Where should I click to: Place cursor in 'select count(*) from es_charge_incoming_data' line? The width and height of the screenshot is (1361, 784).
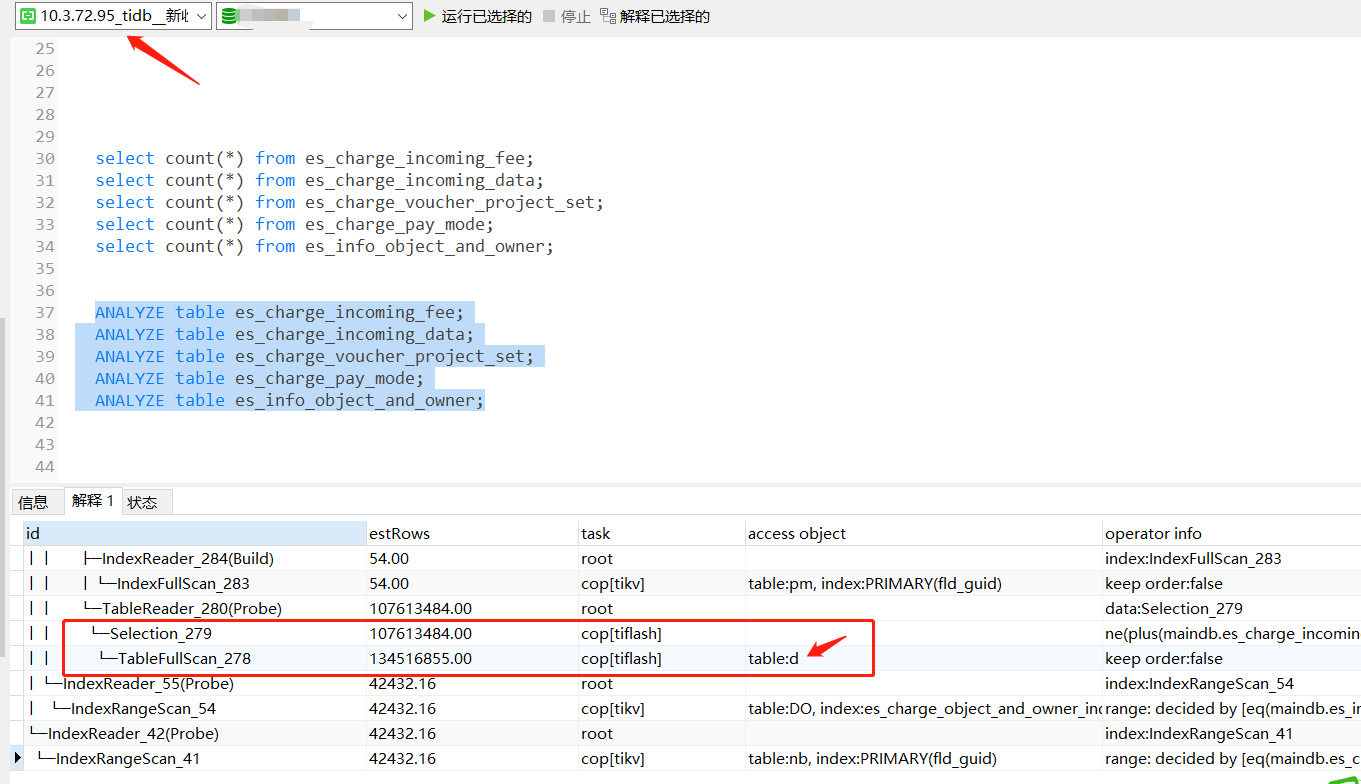[319, 180]
